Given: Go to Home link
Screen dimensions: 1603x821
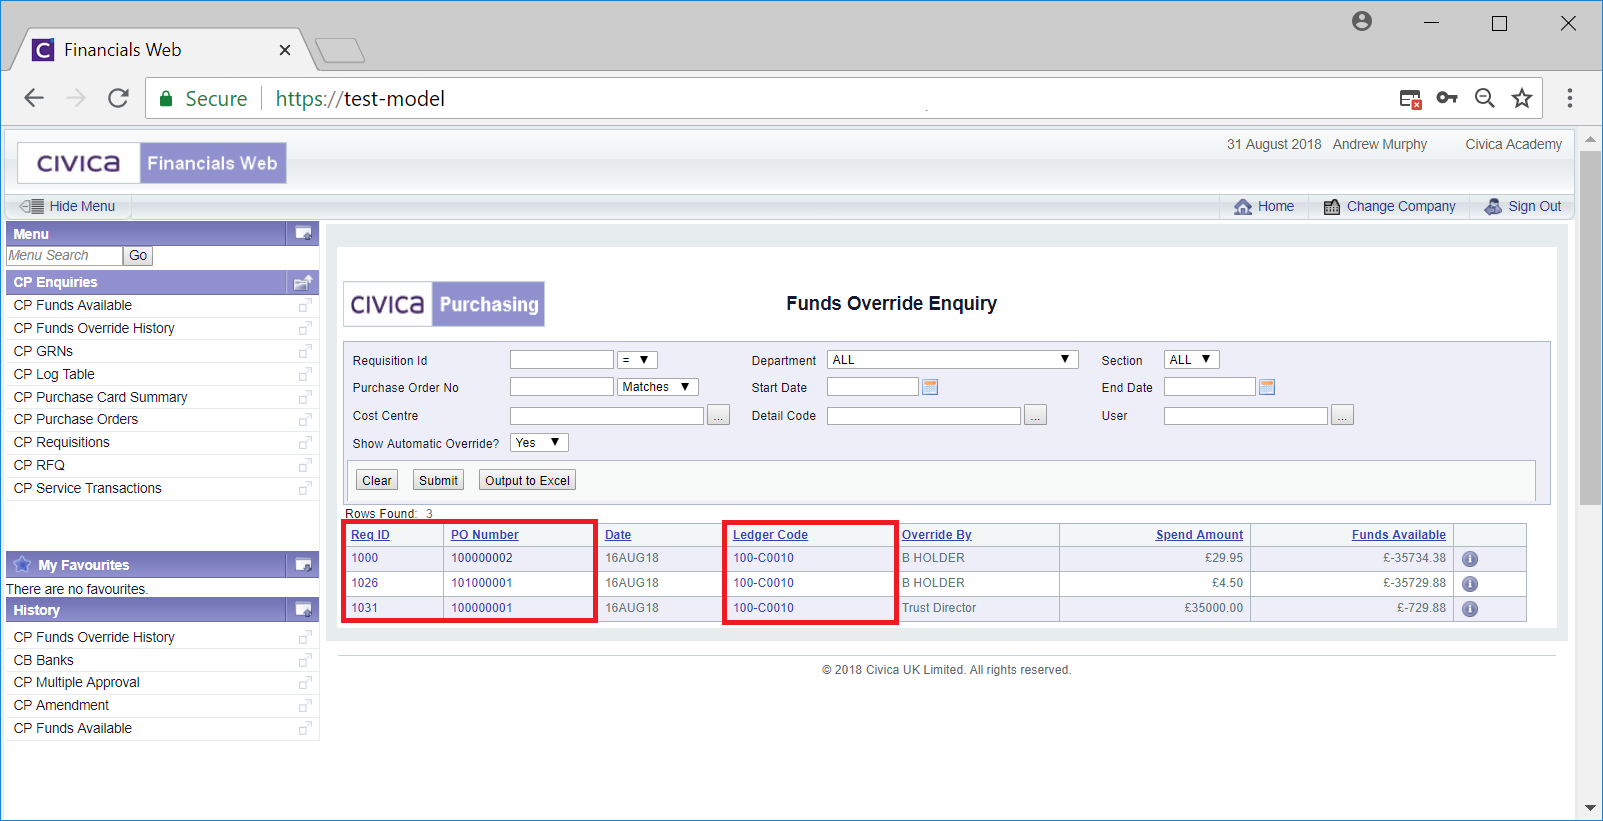Looking at the screenshot, I should (x=1264, y=206).
